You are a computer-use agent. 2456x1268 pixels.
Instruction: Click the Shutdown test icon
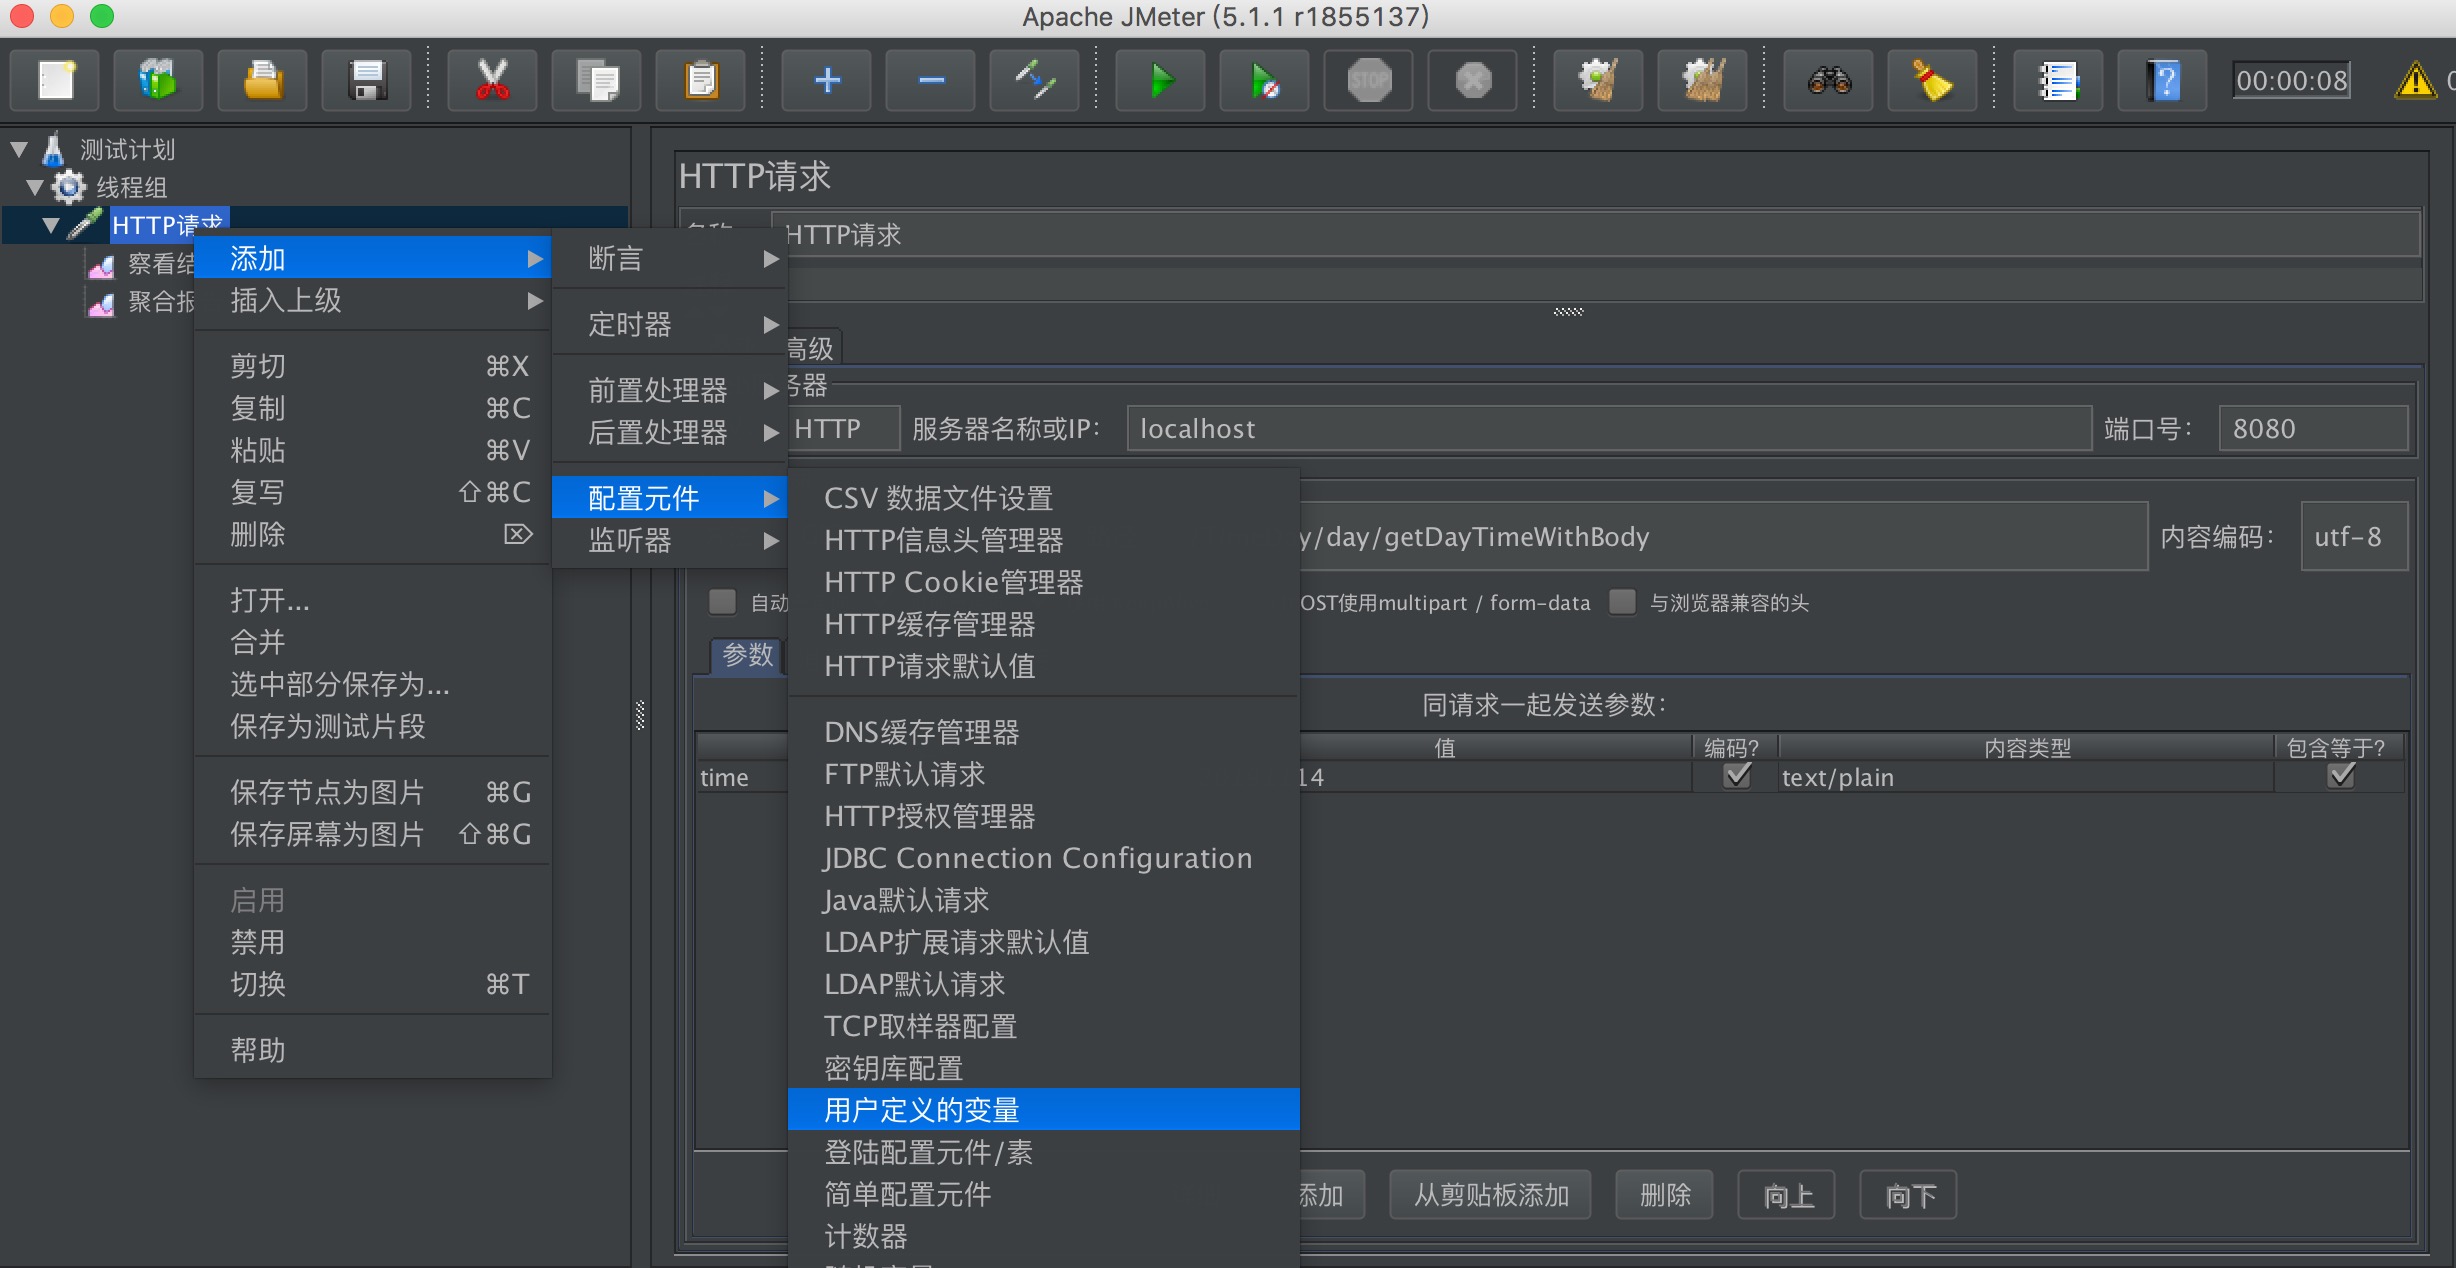[x=1473, y=80]
